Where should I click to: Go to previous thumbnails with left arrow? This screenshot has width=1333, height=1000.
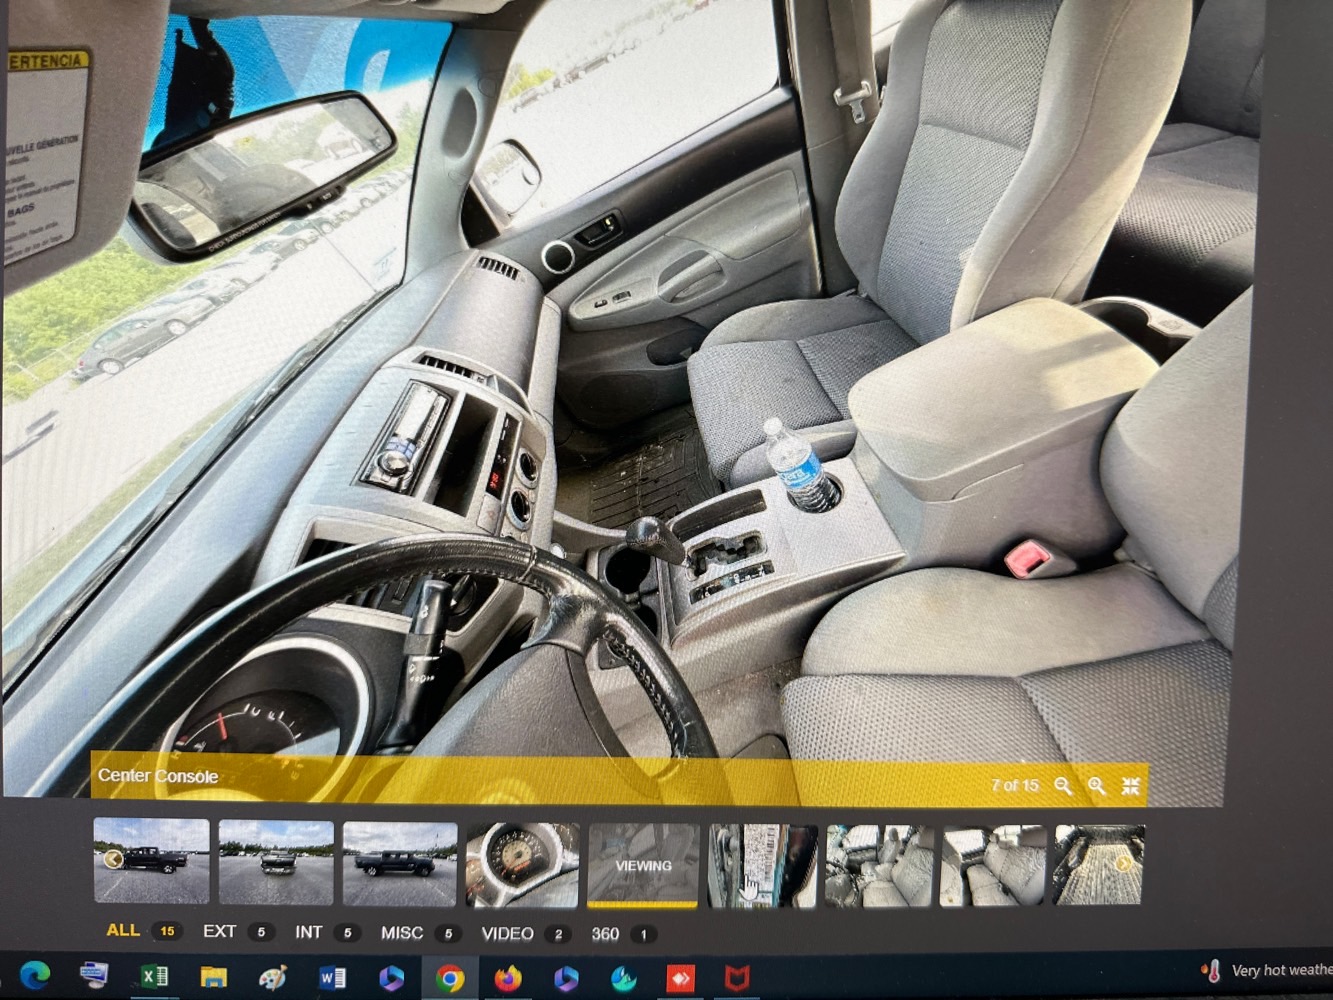(113, 860)
